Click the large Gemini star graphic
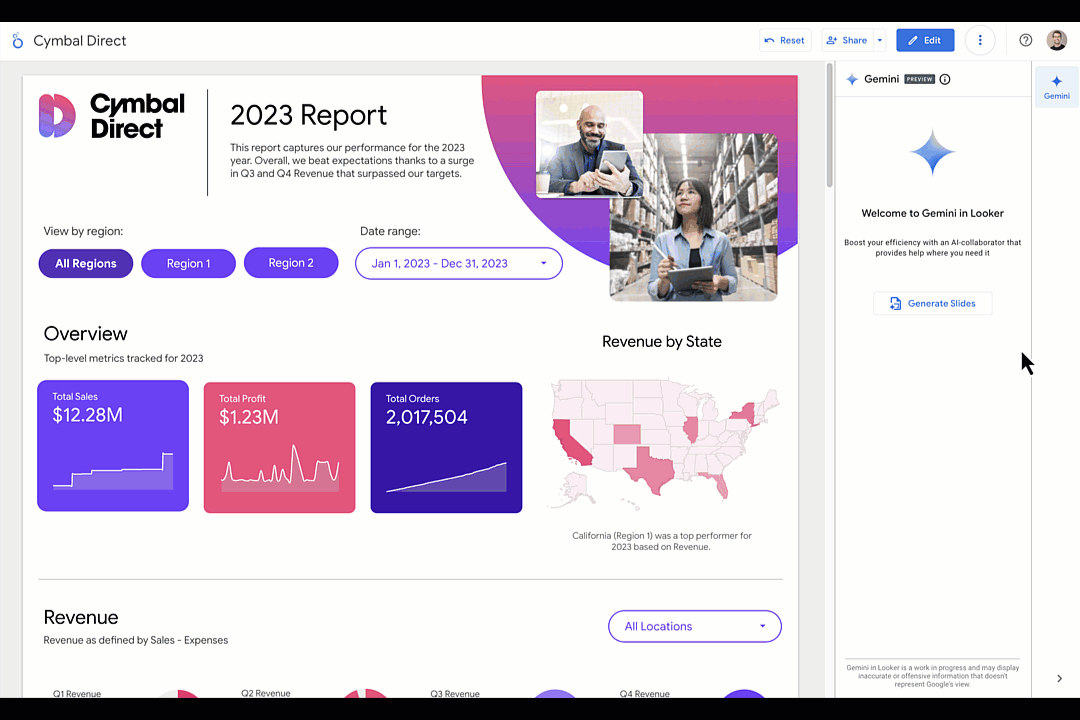 click(933, 152)
